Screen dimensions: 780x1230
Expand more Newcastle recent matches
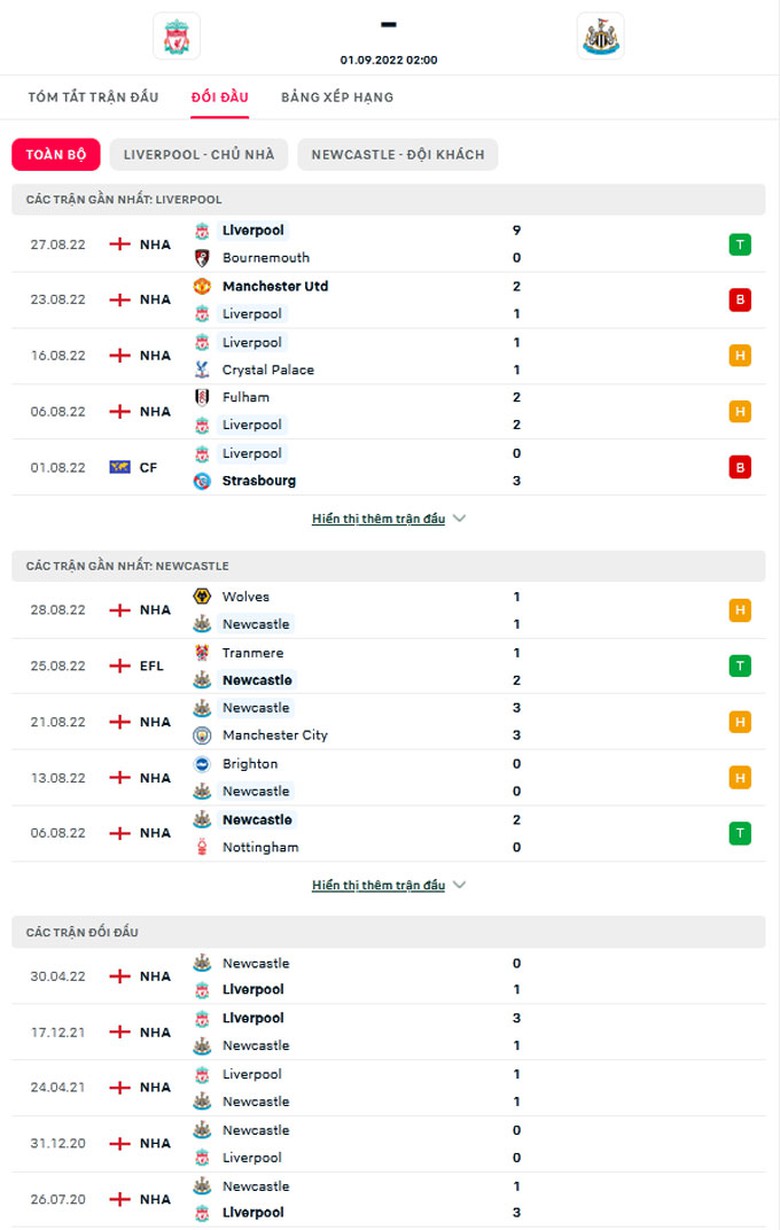(388, 885)
